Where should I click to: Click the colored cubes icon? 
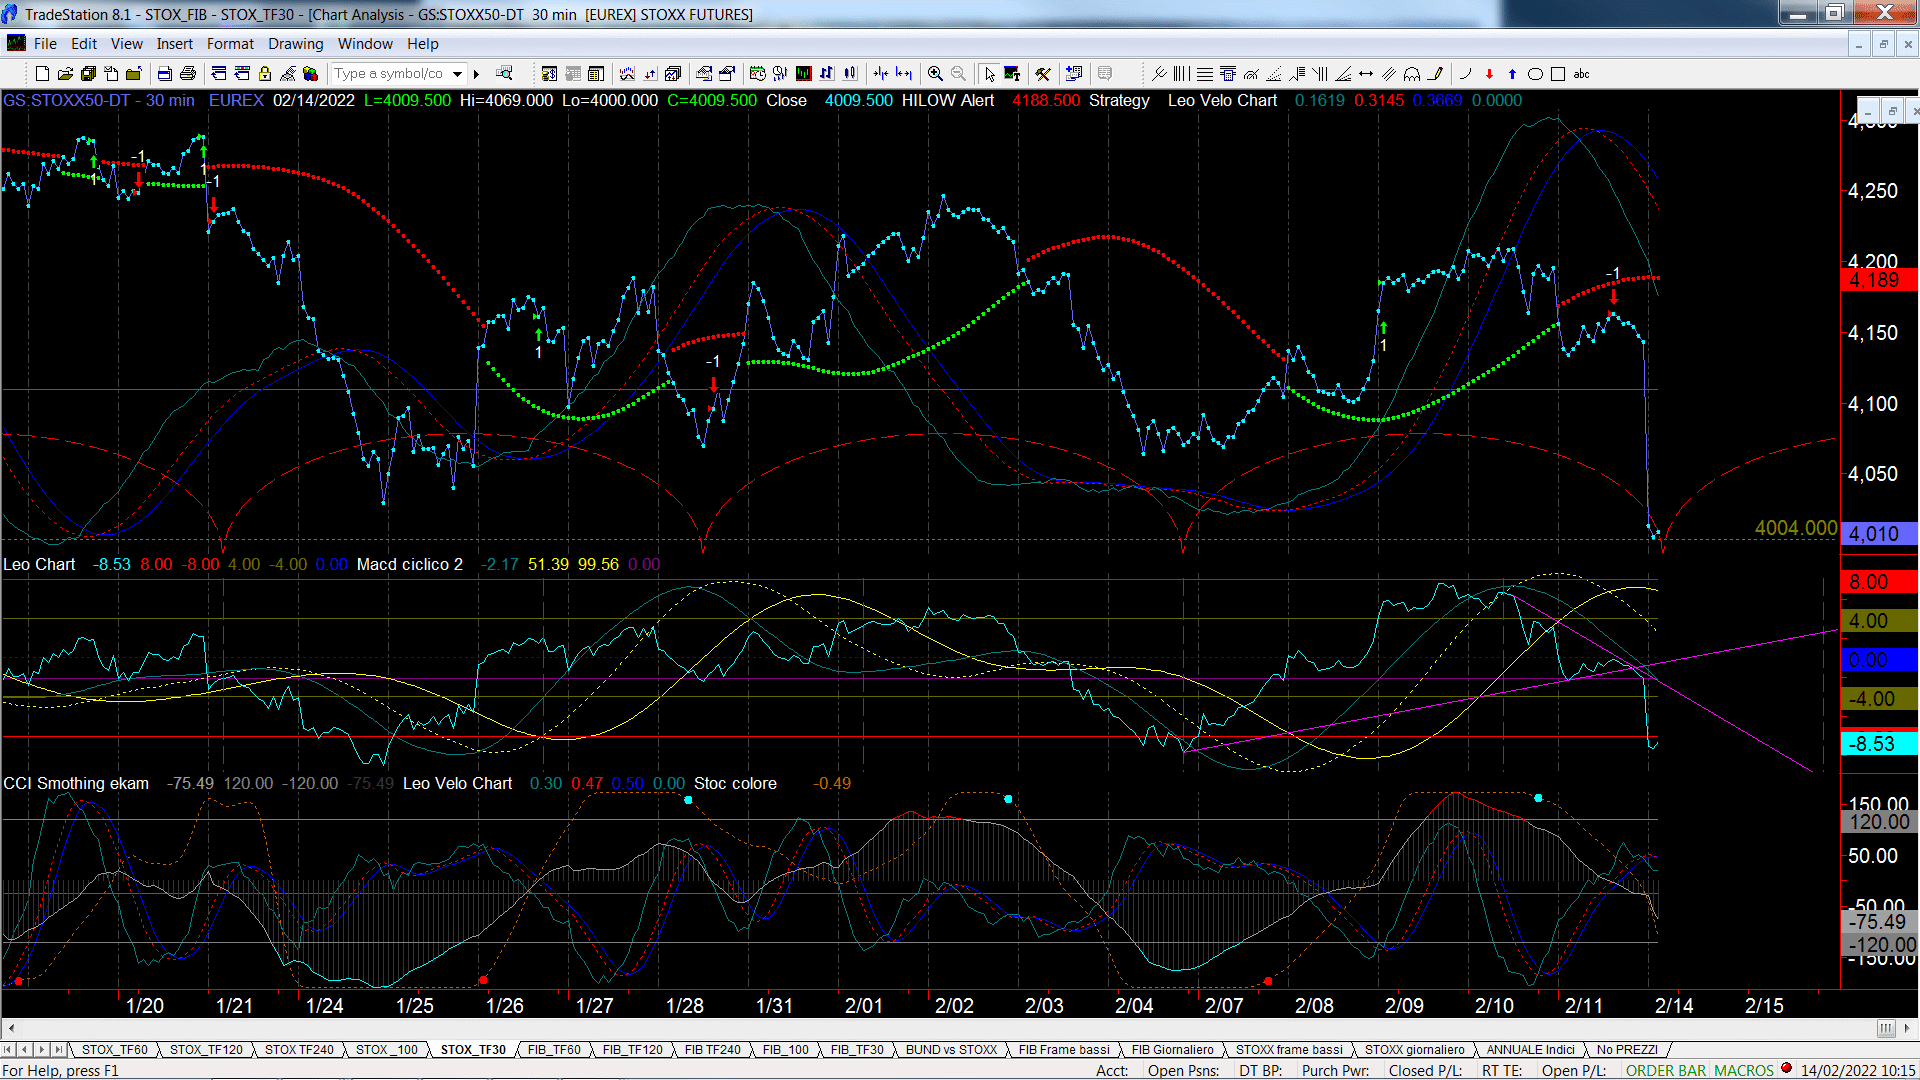[x=311, y=74]
